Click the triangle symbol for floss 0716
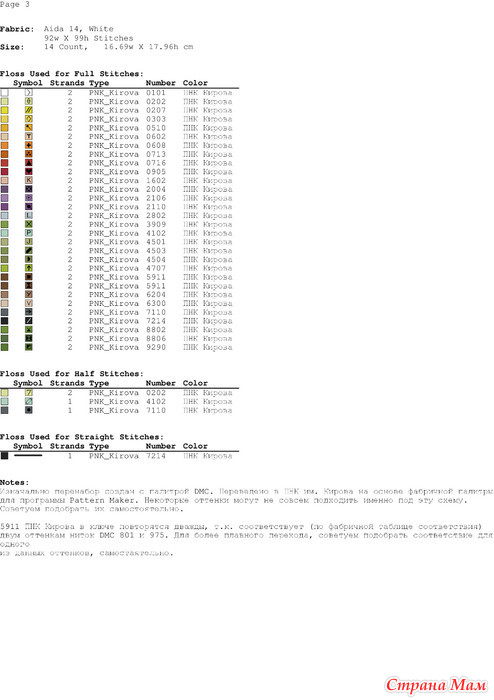This screenshot has width=494, height=700. click(29, 163)
